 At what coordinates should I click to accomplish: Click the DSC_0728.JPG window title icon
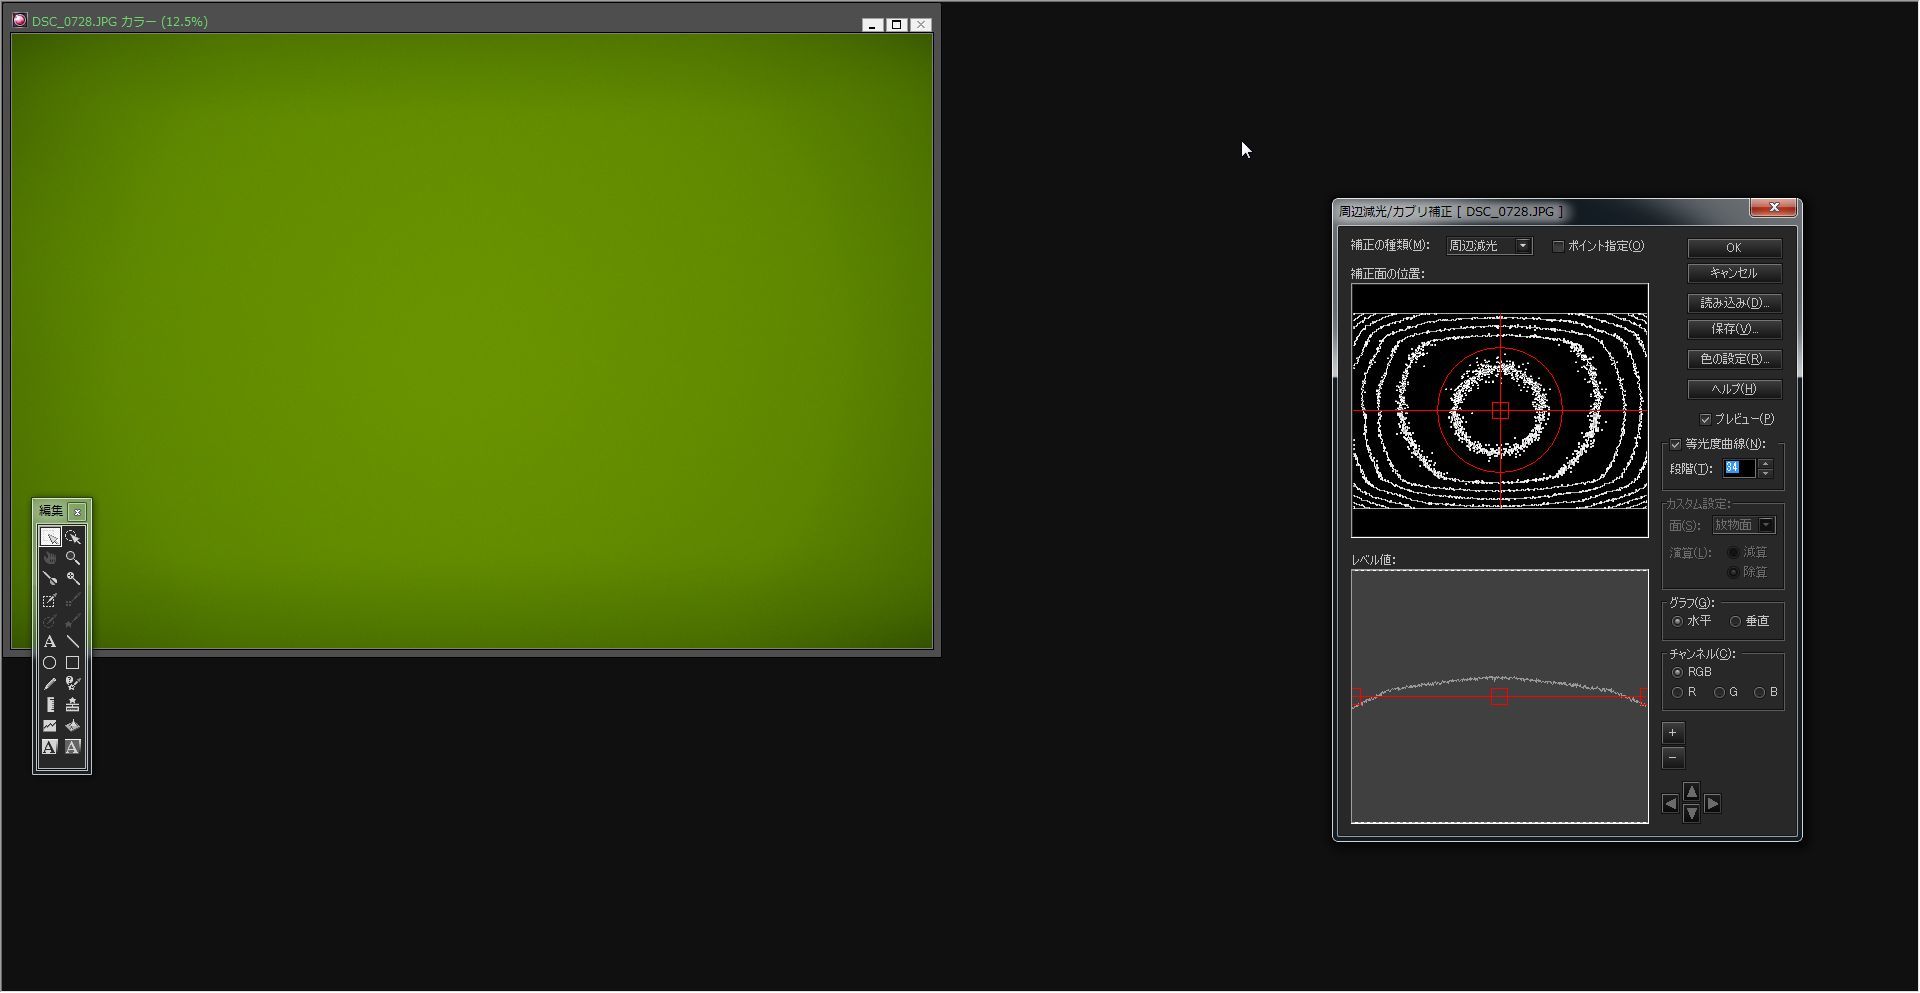(x=19, y=20)
